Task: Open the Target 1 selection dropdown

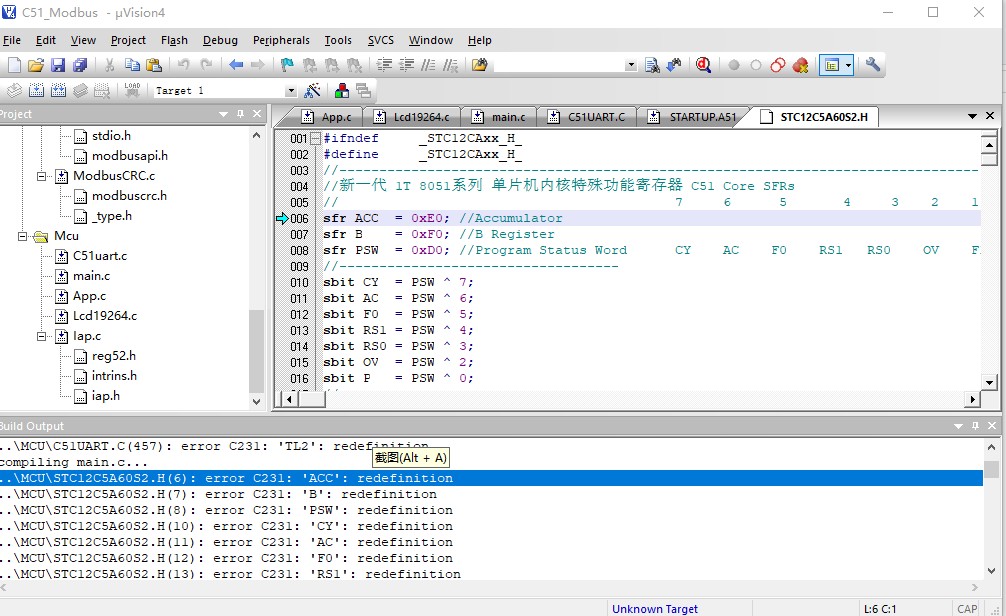Action: pos(291,91)
